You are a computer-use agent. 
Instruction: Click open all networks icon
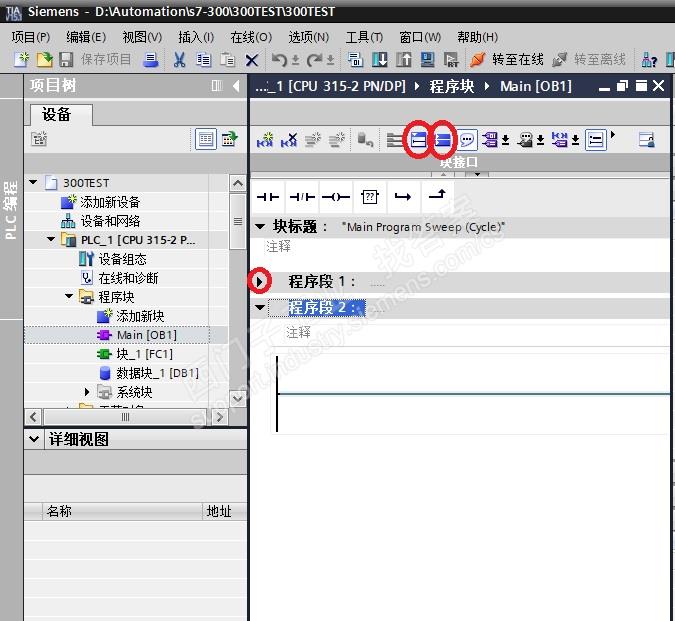[x=418, y=140]
